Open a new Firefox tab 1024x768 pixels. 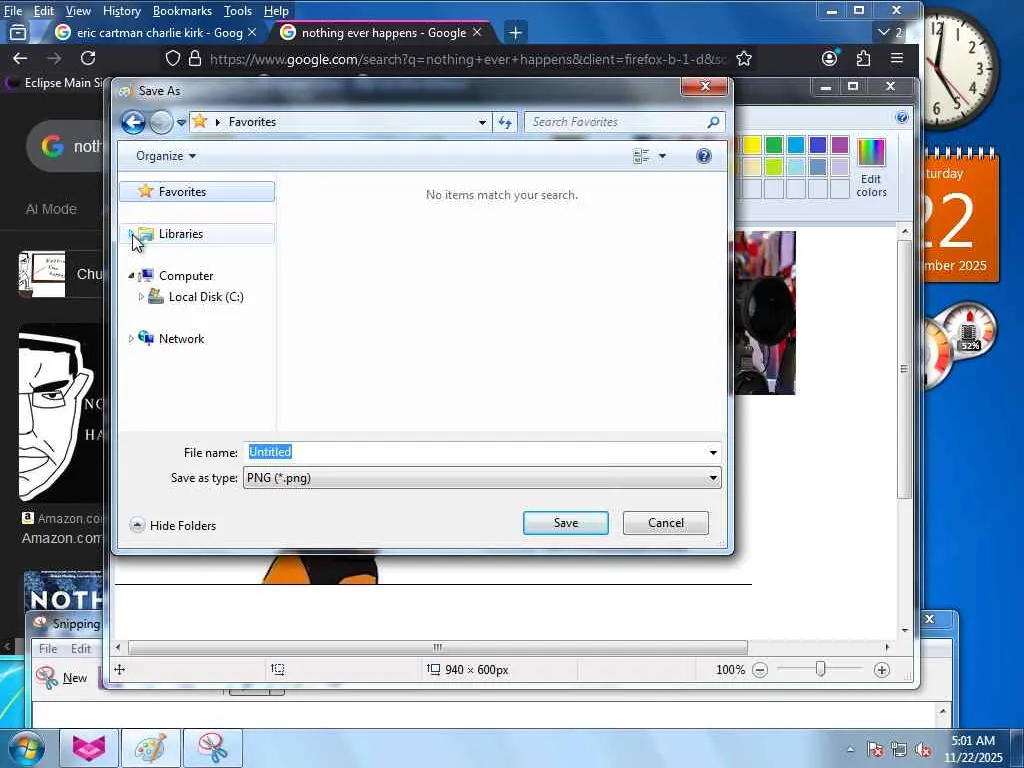(x=515, y=32)
